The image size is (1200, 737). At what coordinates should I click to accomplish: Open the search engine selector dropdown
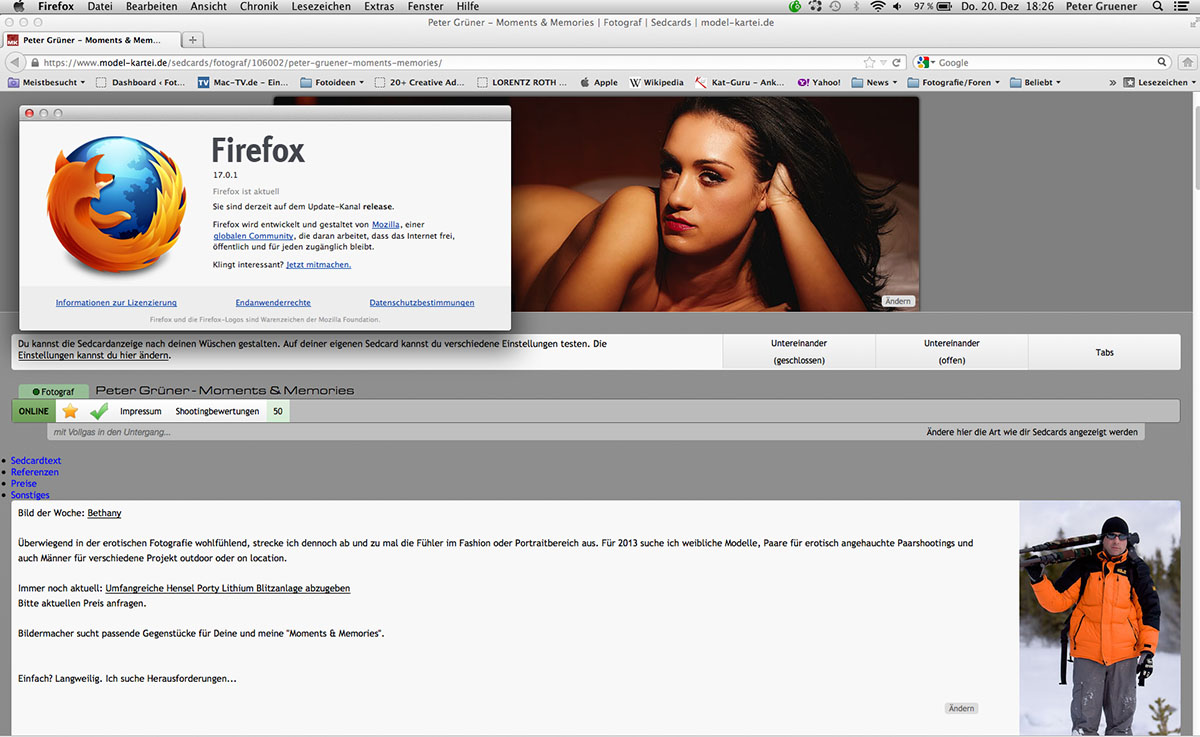pyautogui.click(x=924, y=62)
